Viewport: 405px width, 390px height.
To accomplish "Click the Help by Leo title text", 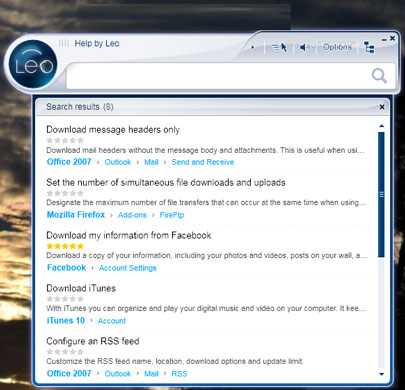I will coord(97,43).
